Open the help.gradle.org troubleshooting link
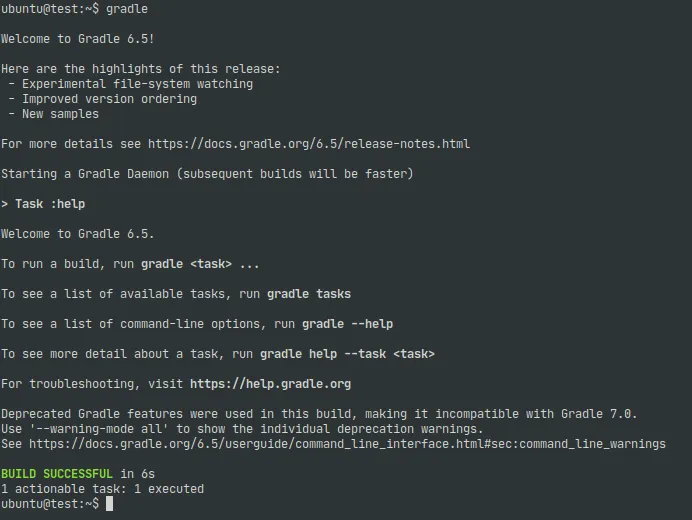The image size is (692, 520). [x=270, y=384]
